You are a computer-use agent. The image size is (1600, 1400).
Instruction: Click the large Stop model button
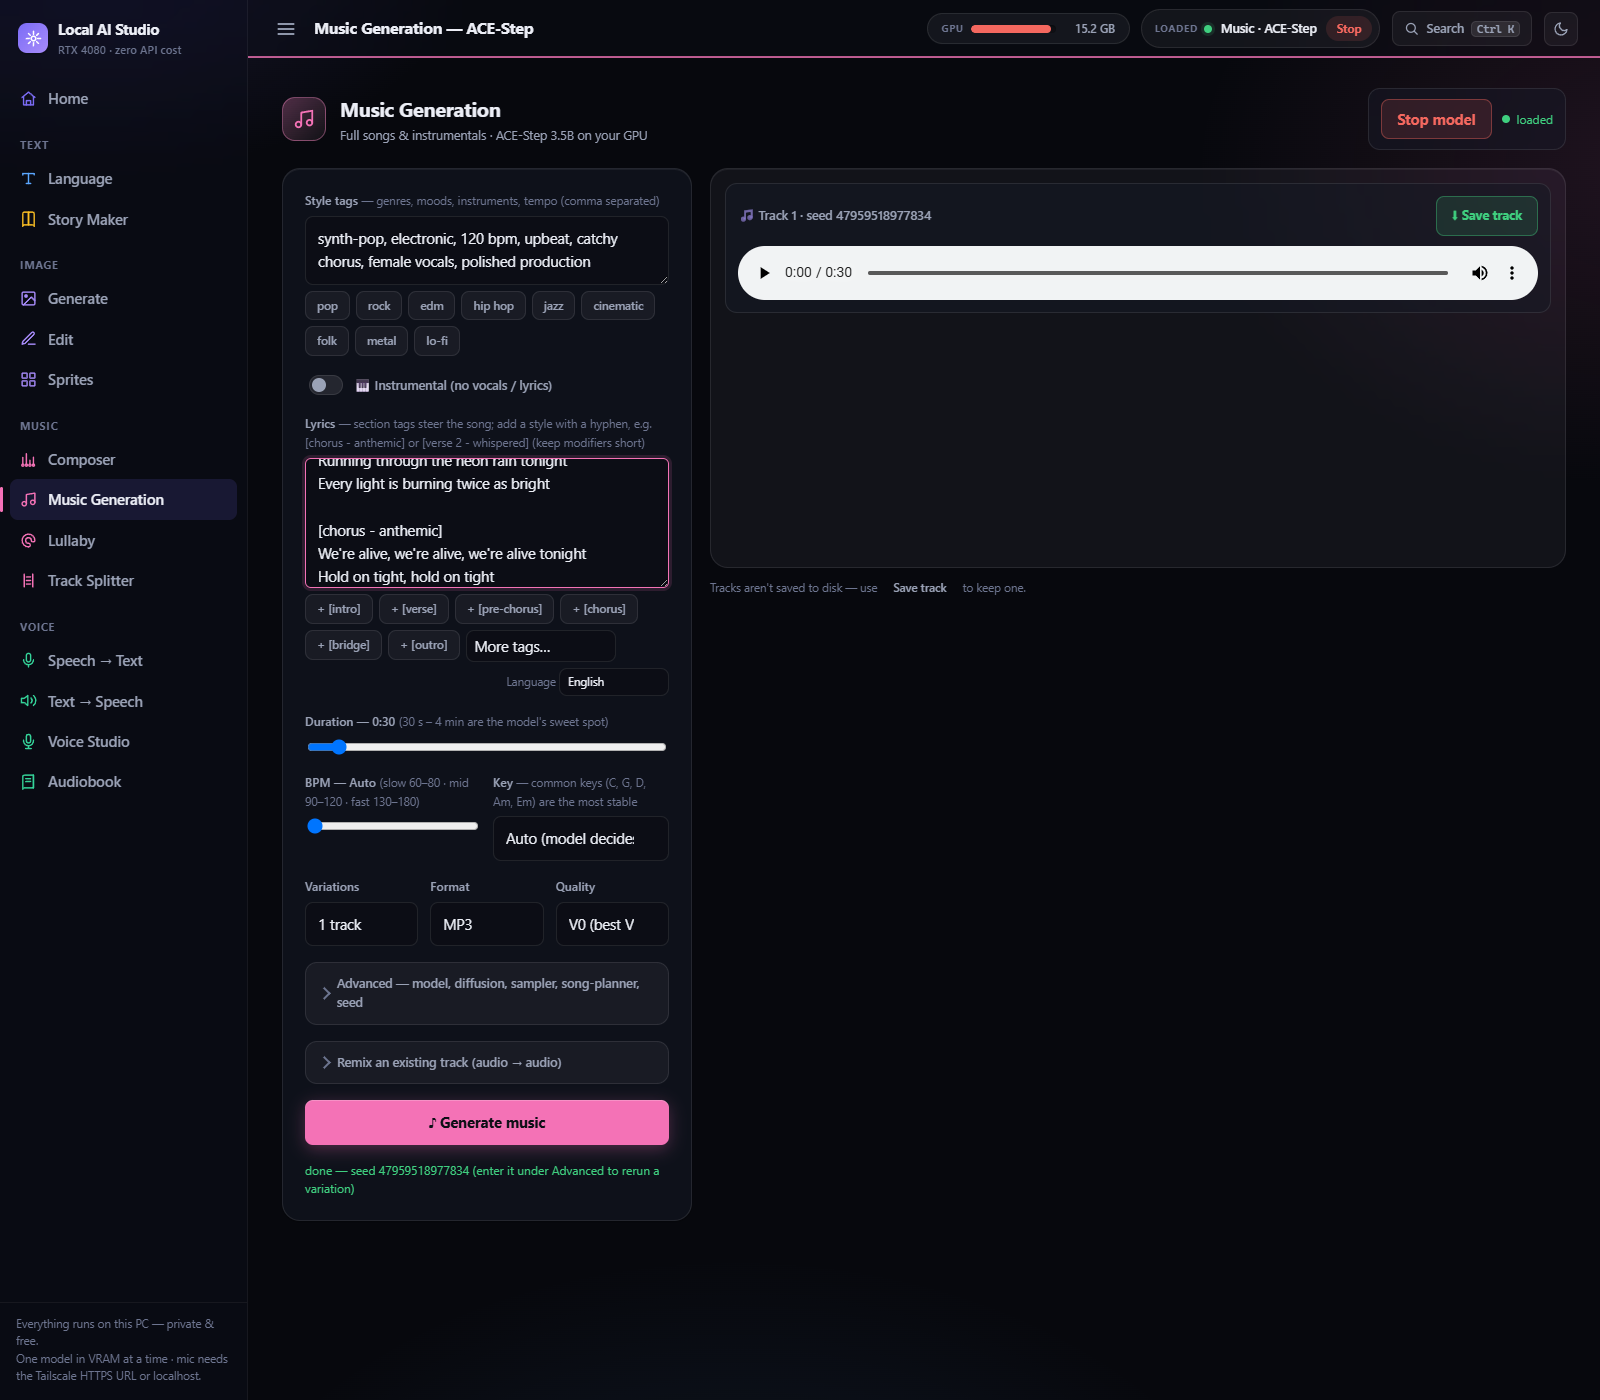[1436, 119]
